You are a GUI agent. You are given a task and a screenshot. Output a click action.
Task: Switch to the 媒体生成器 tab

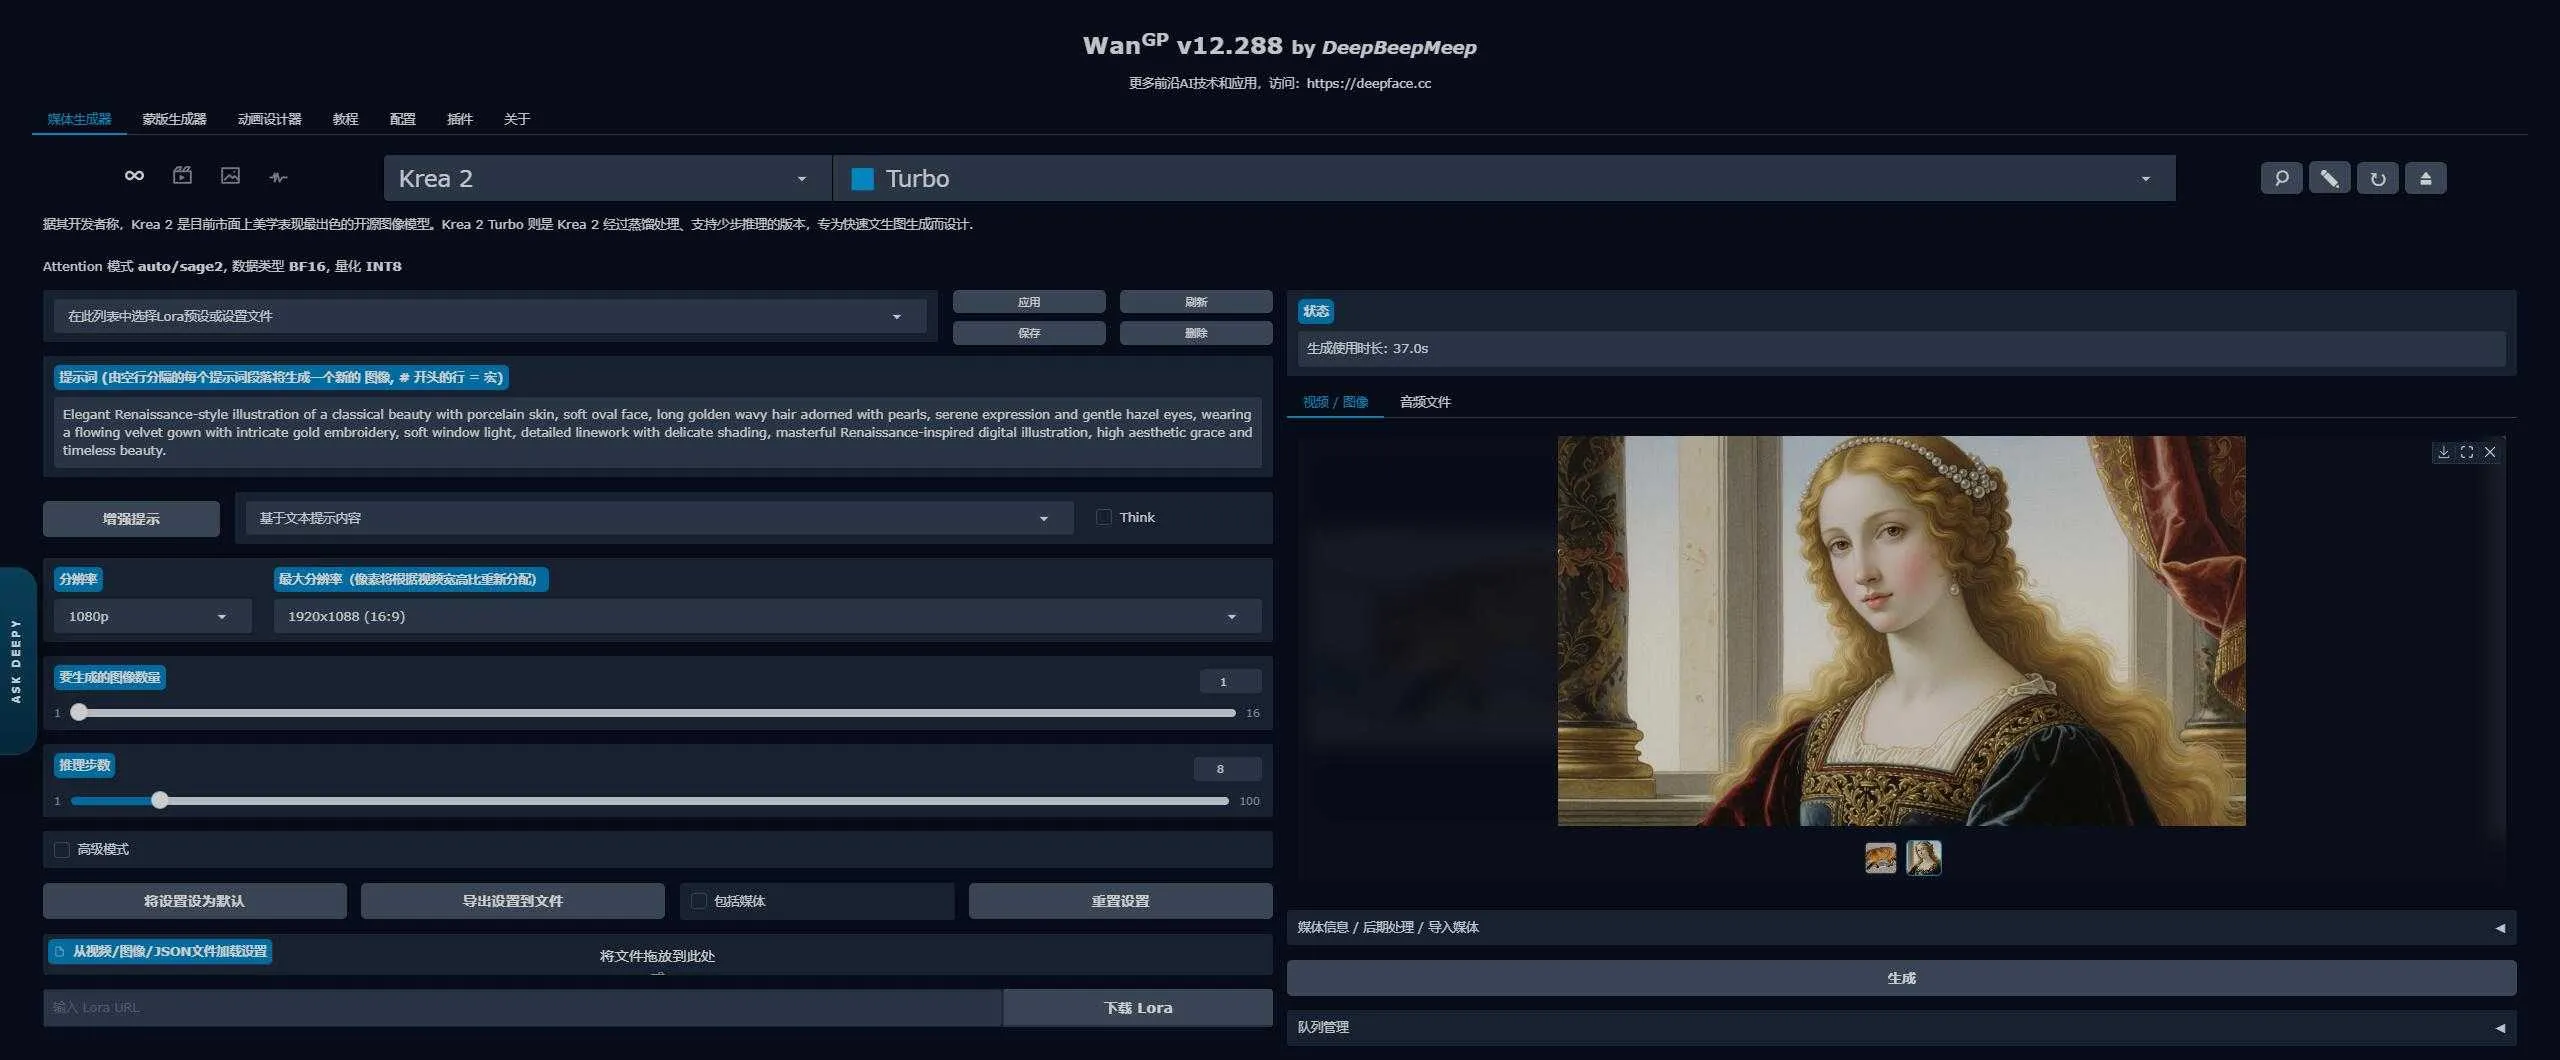pyautogui.click(x=79, y=119)
